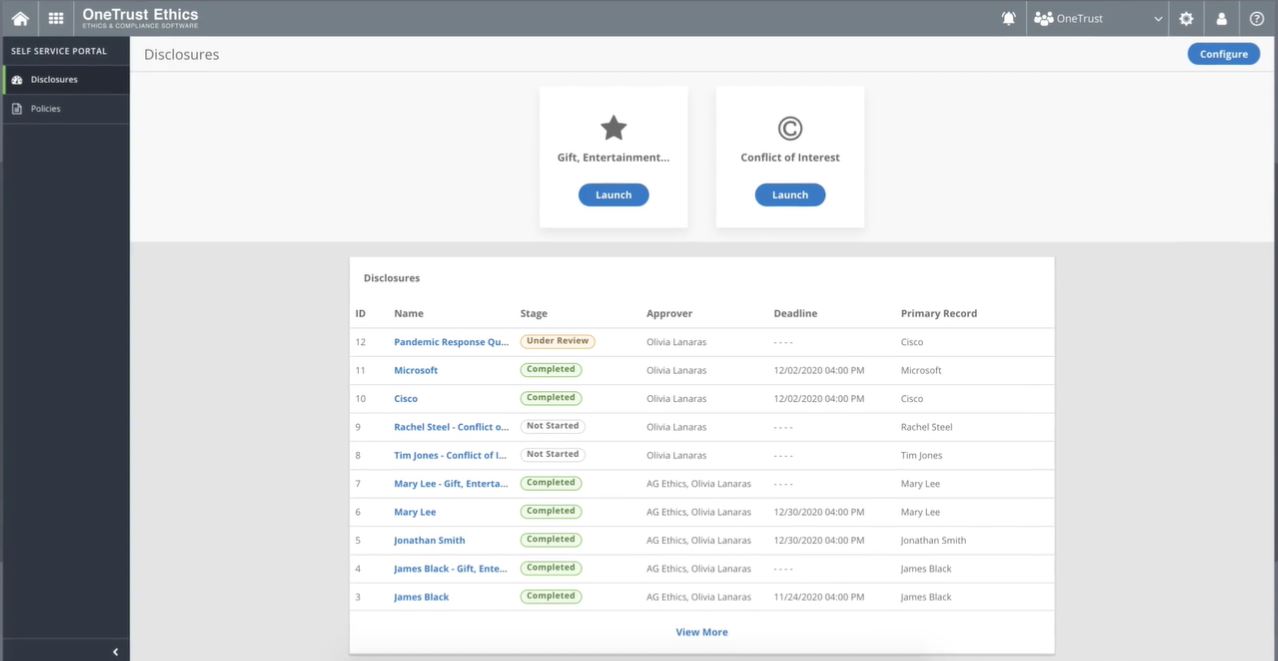Click the Primary Record column header
The width and height of the screenshot is (1278, 661).
939,313
